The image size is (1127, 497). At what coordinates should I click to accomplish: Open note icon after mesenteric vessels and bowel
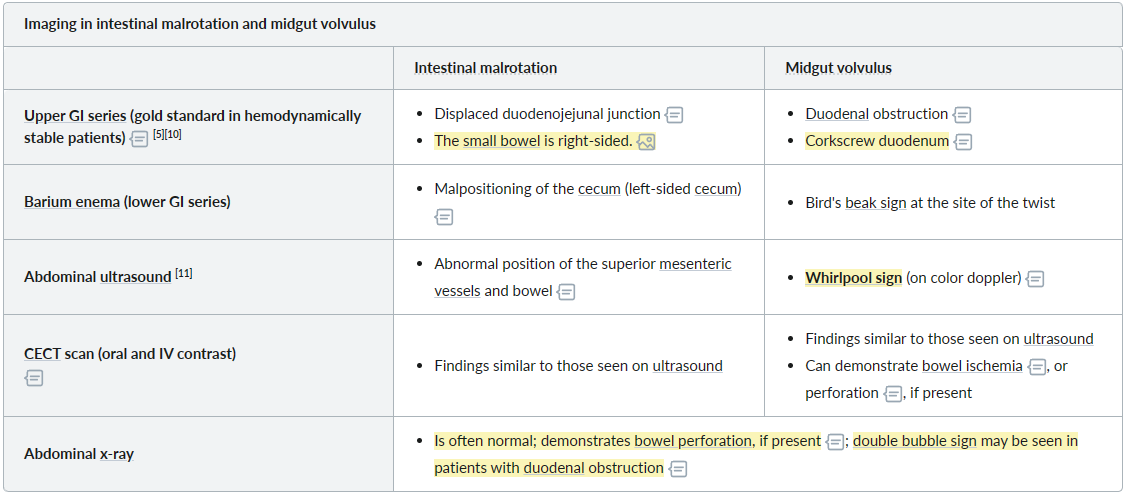point(566,292)
